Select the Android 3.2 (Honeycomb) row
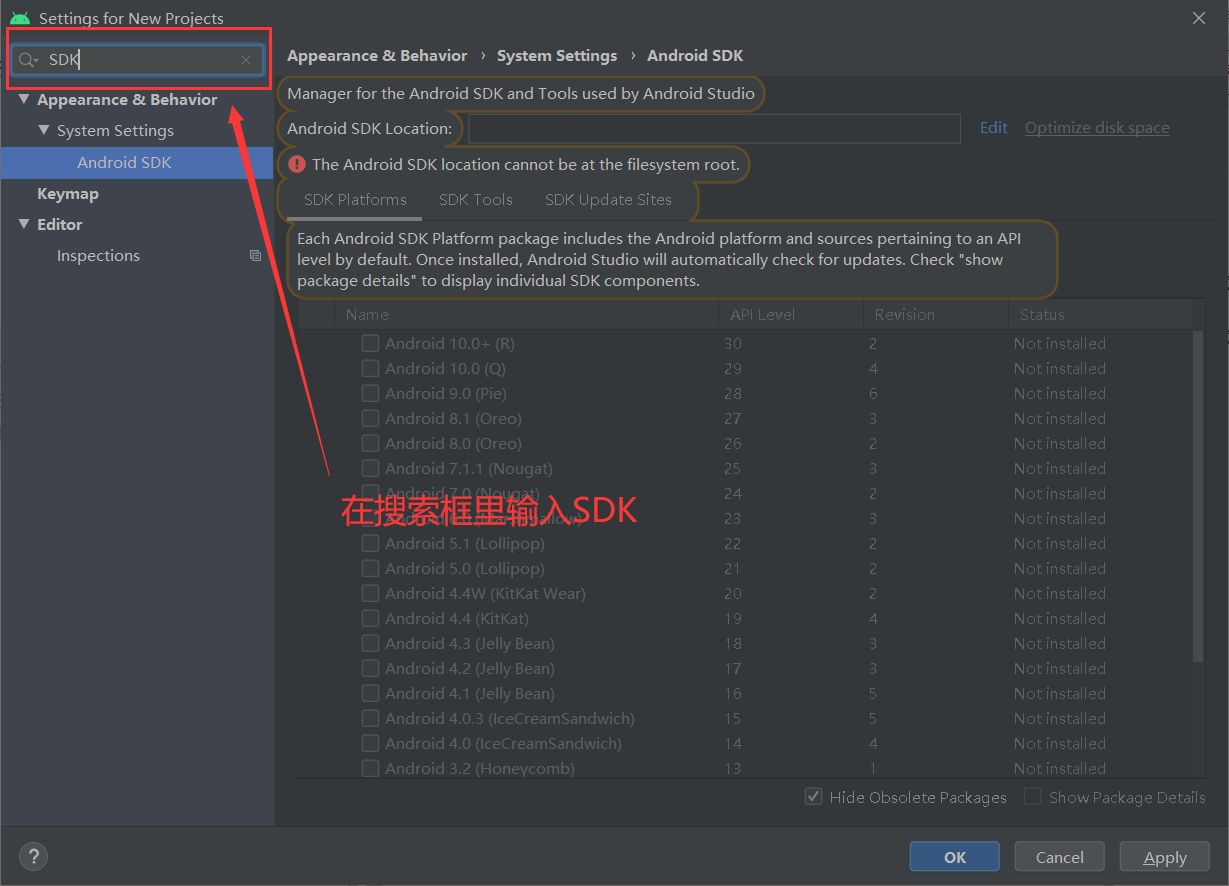This screenshot has height=886, width=1229. (x=745, y=768)
